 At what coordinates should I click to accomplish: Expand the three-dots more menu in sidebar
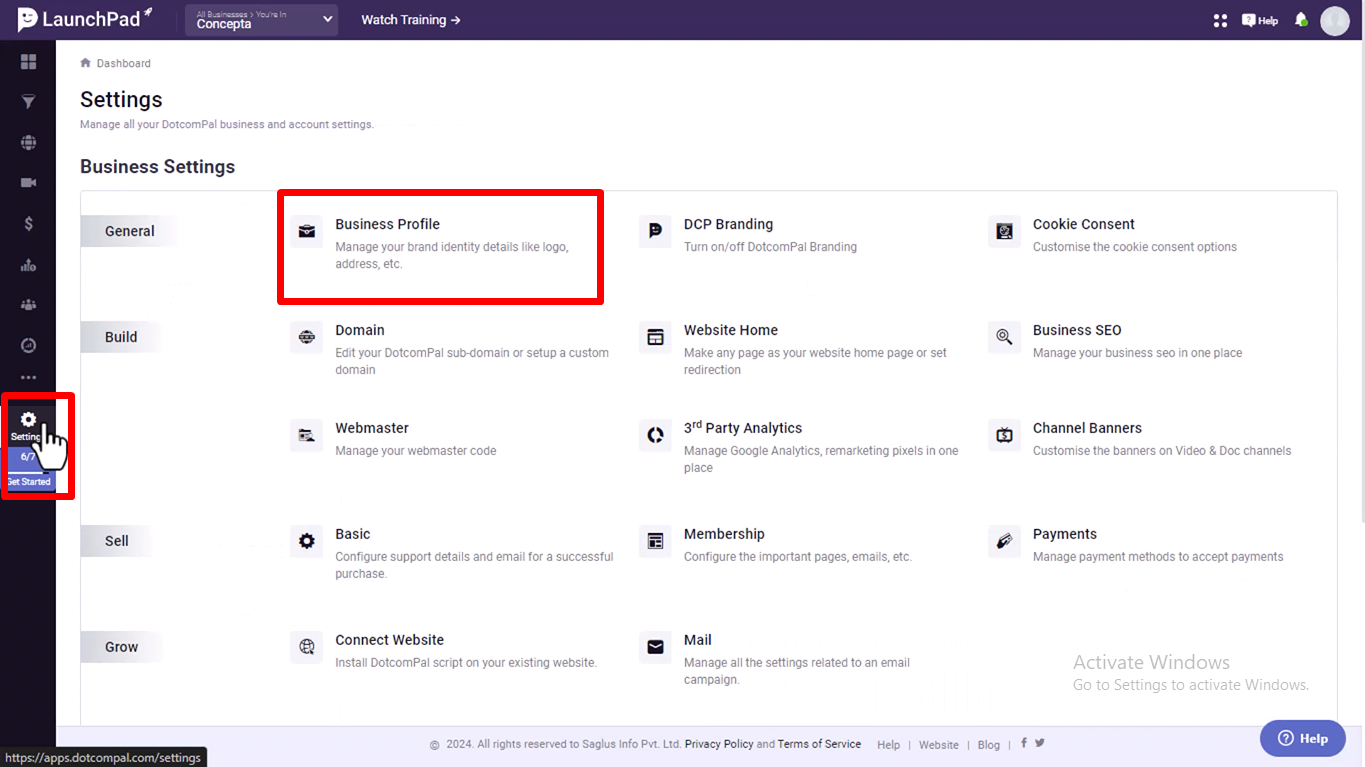coord(28,378)
